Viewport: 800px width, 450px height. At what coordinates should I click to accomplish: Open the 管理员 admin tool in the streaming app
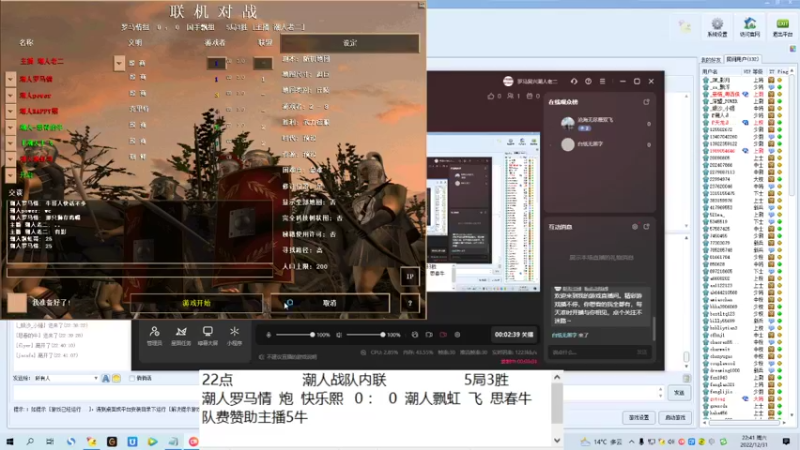coord(154,336)
